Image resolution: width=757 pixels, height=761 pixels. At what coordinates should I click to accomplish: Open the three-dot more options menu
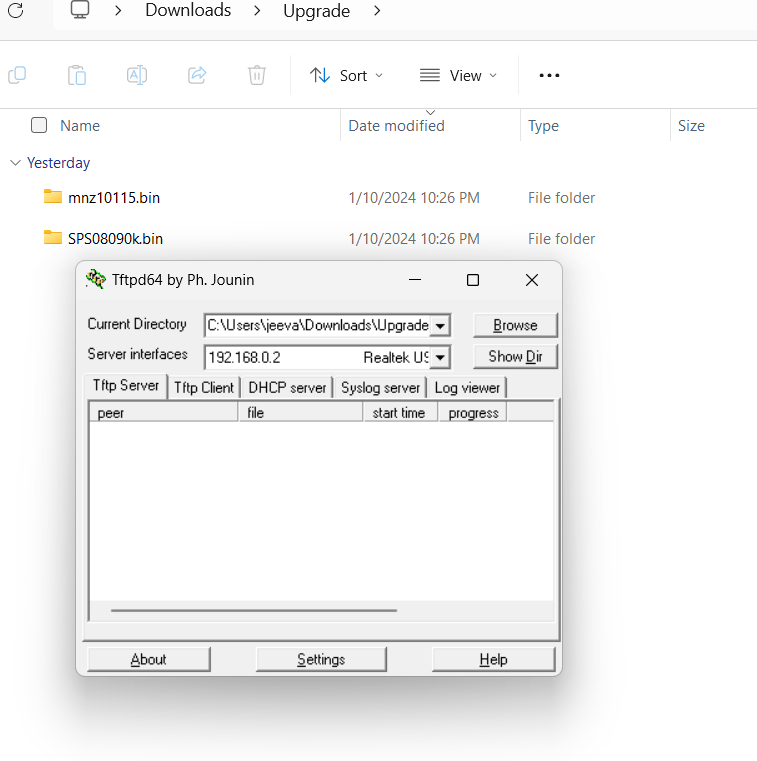[549, 75]
